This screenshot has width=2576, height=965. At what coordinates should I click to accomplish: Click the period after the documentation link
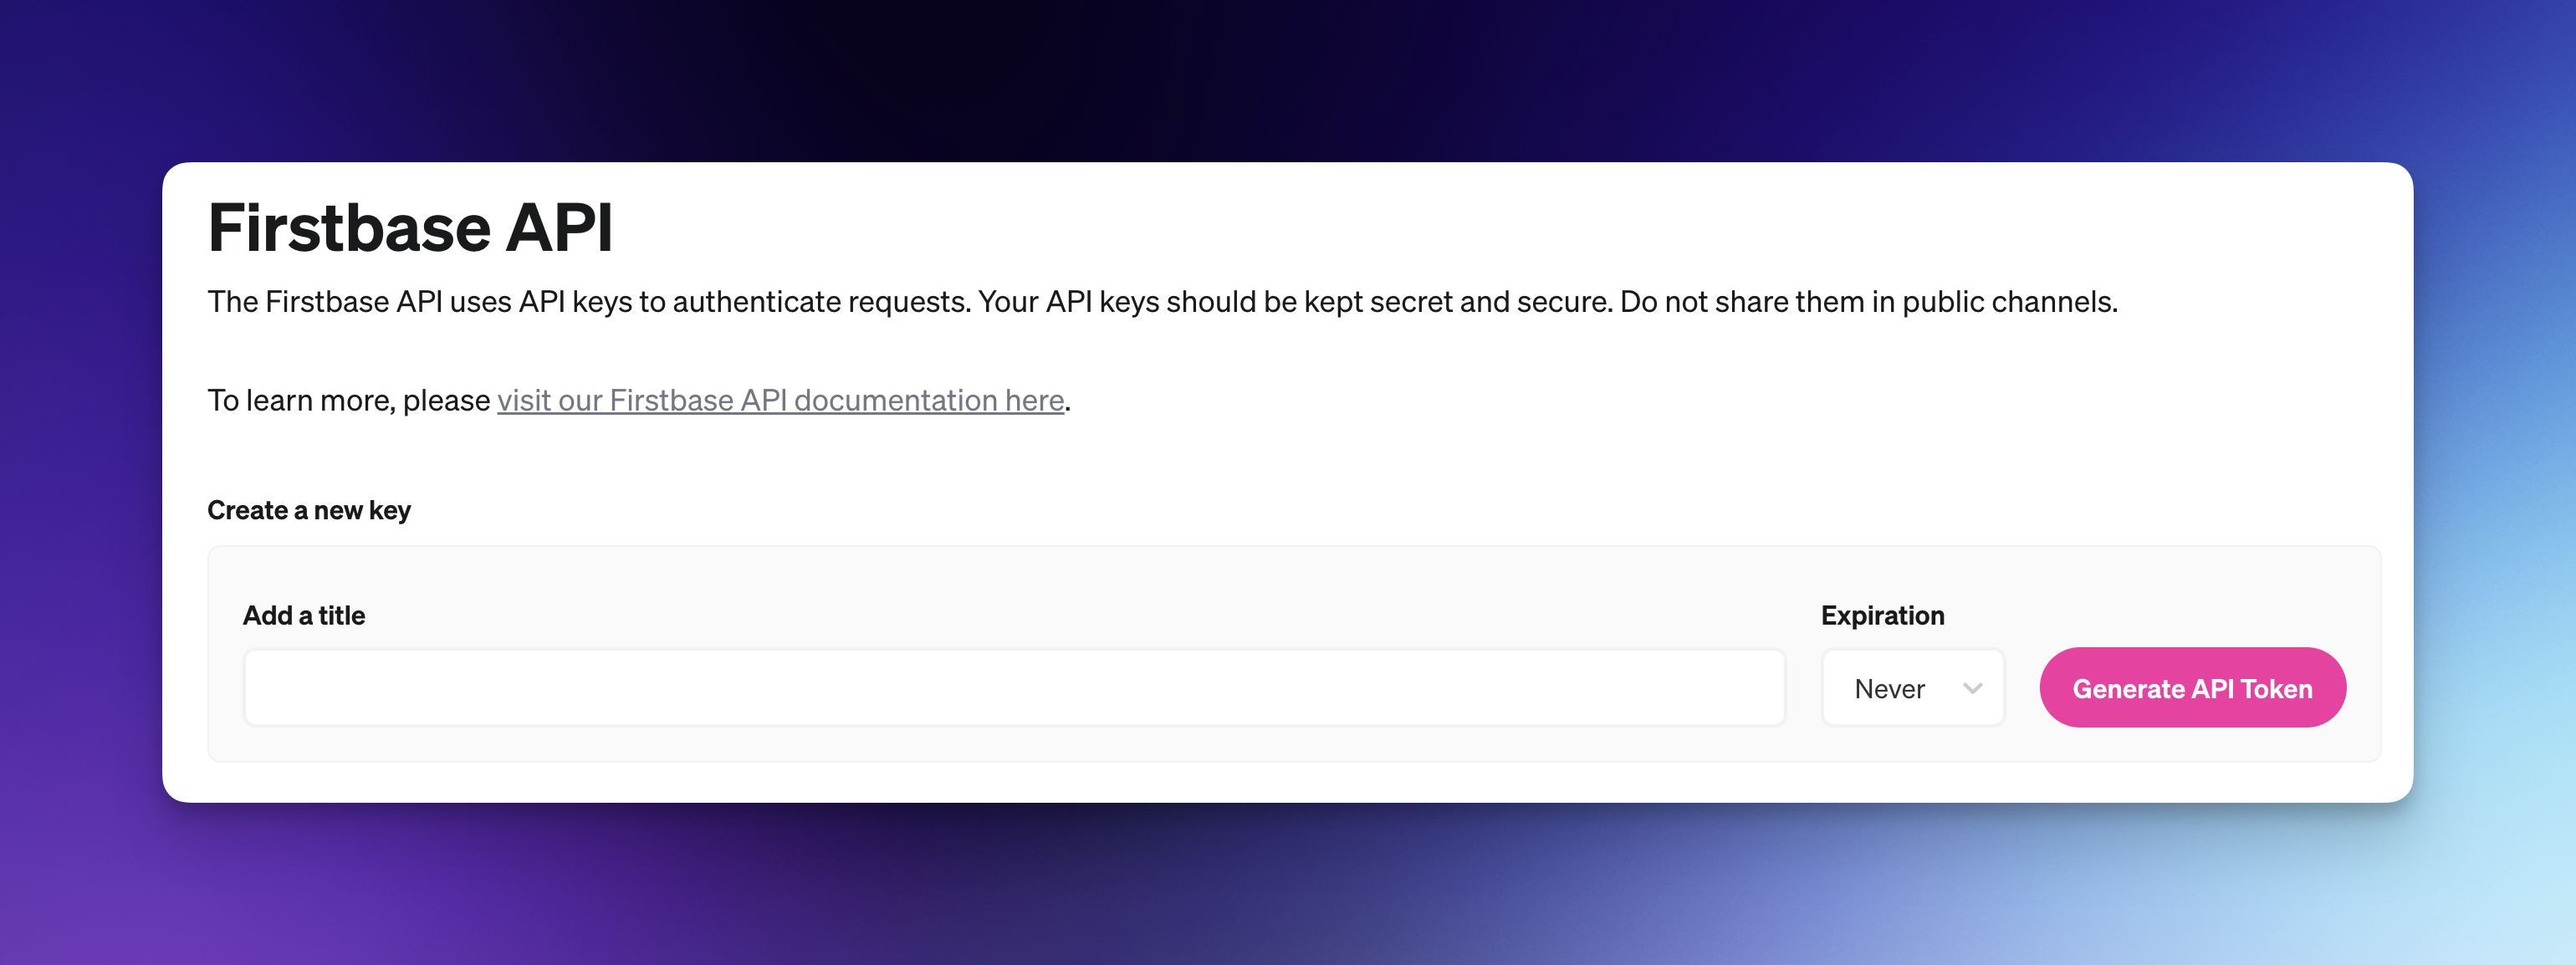[x=1068, y=402]
